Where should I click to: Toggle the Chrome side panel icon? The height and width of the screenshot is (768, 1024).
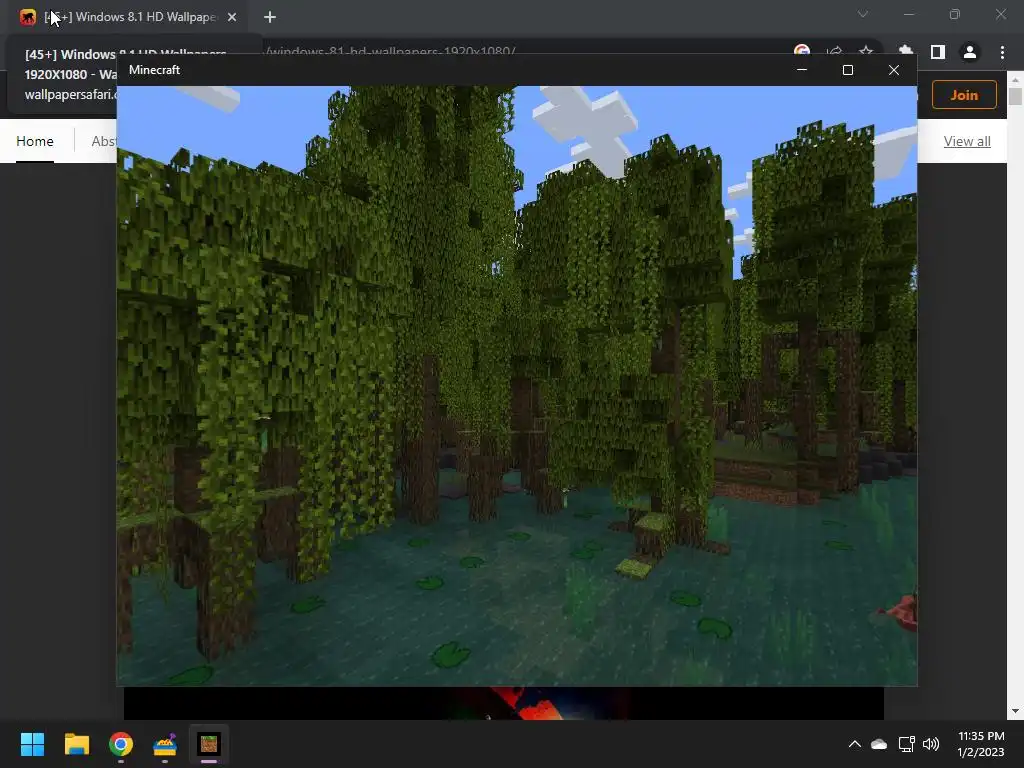937,52
